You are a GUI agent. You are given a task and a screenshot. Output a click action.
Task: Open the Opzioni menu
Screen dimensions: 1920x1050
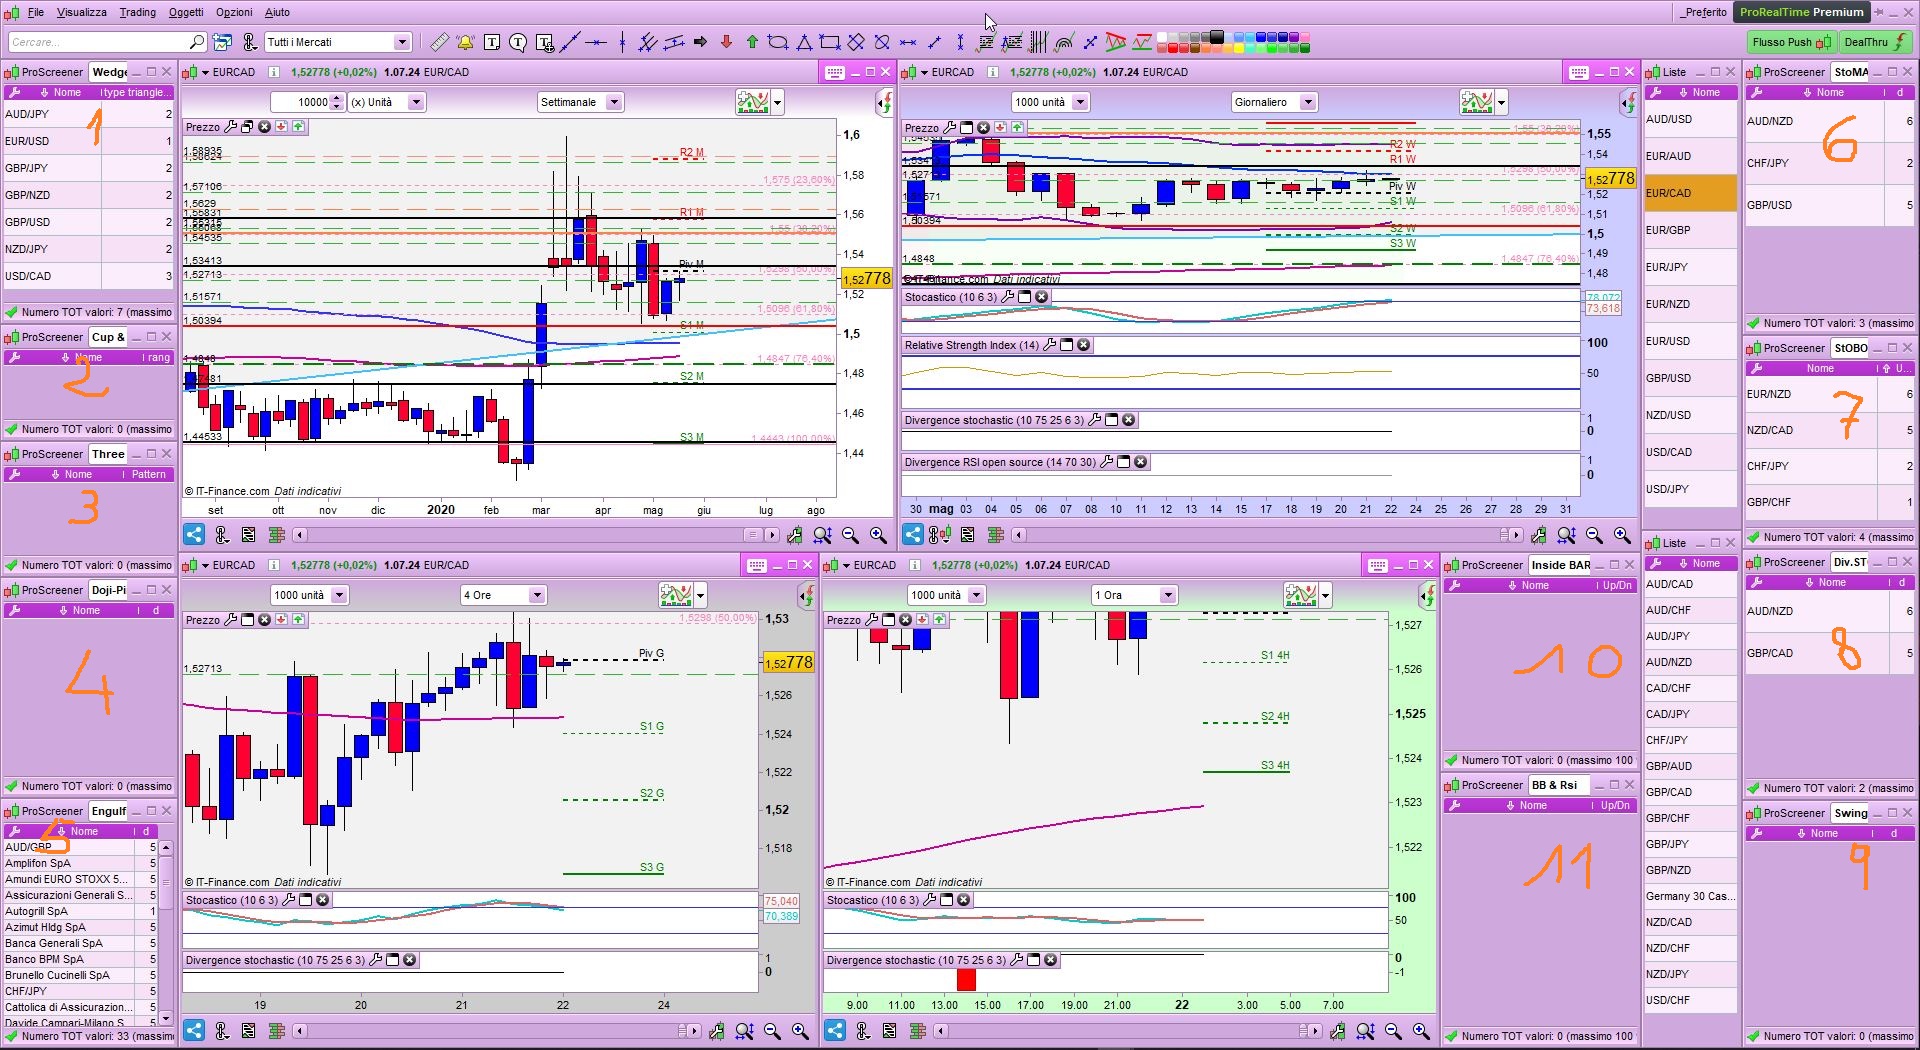click(234, 12)
